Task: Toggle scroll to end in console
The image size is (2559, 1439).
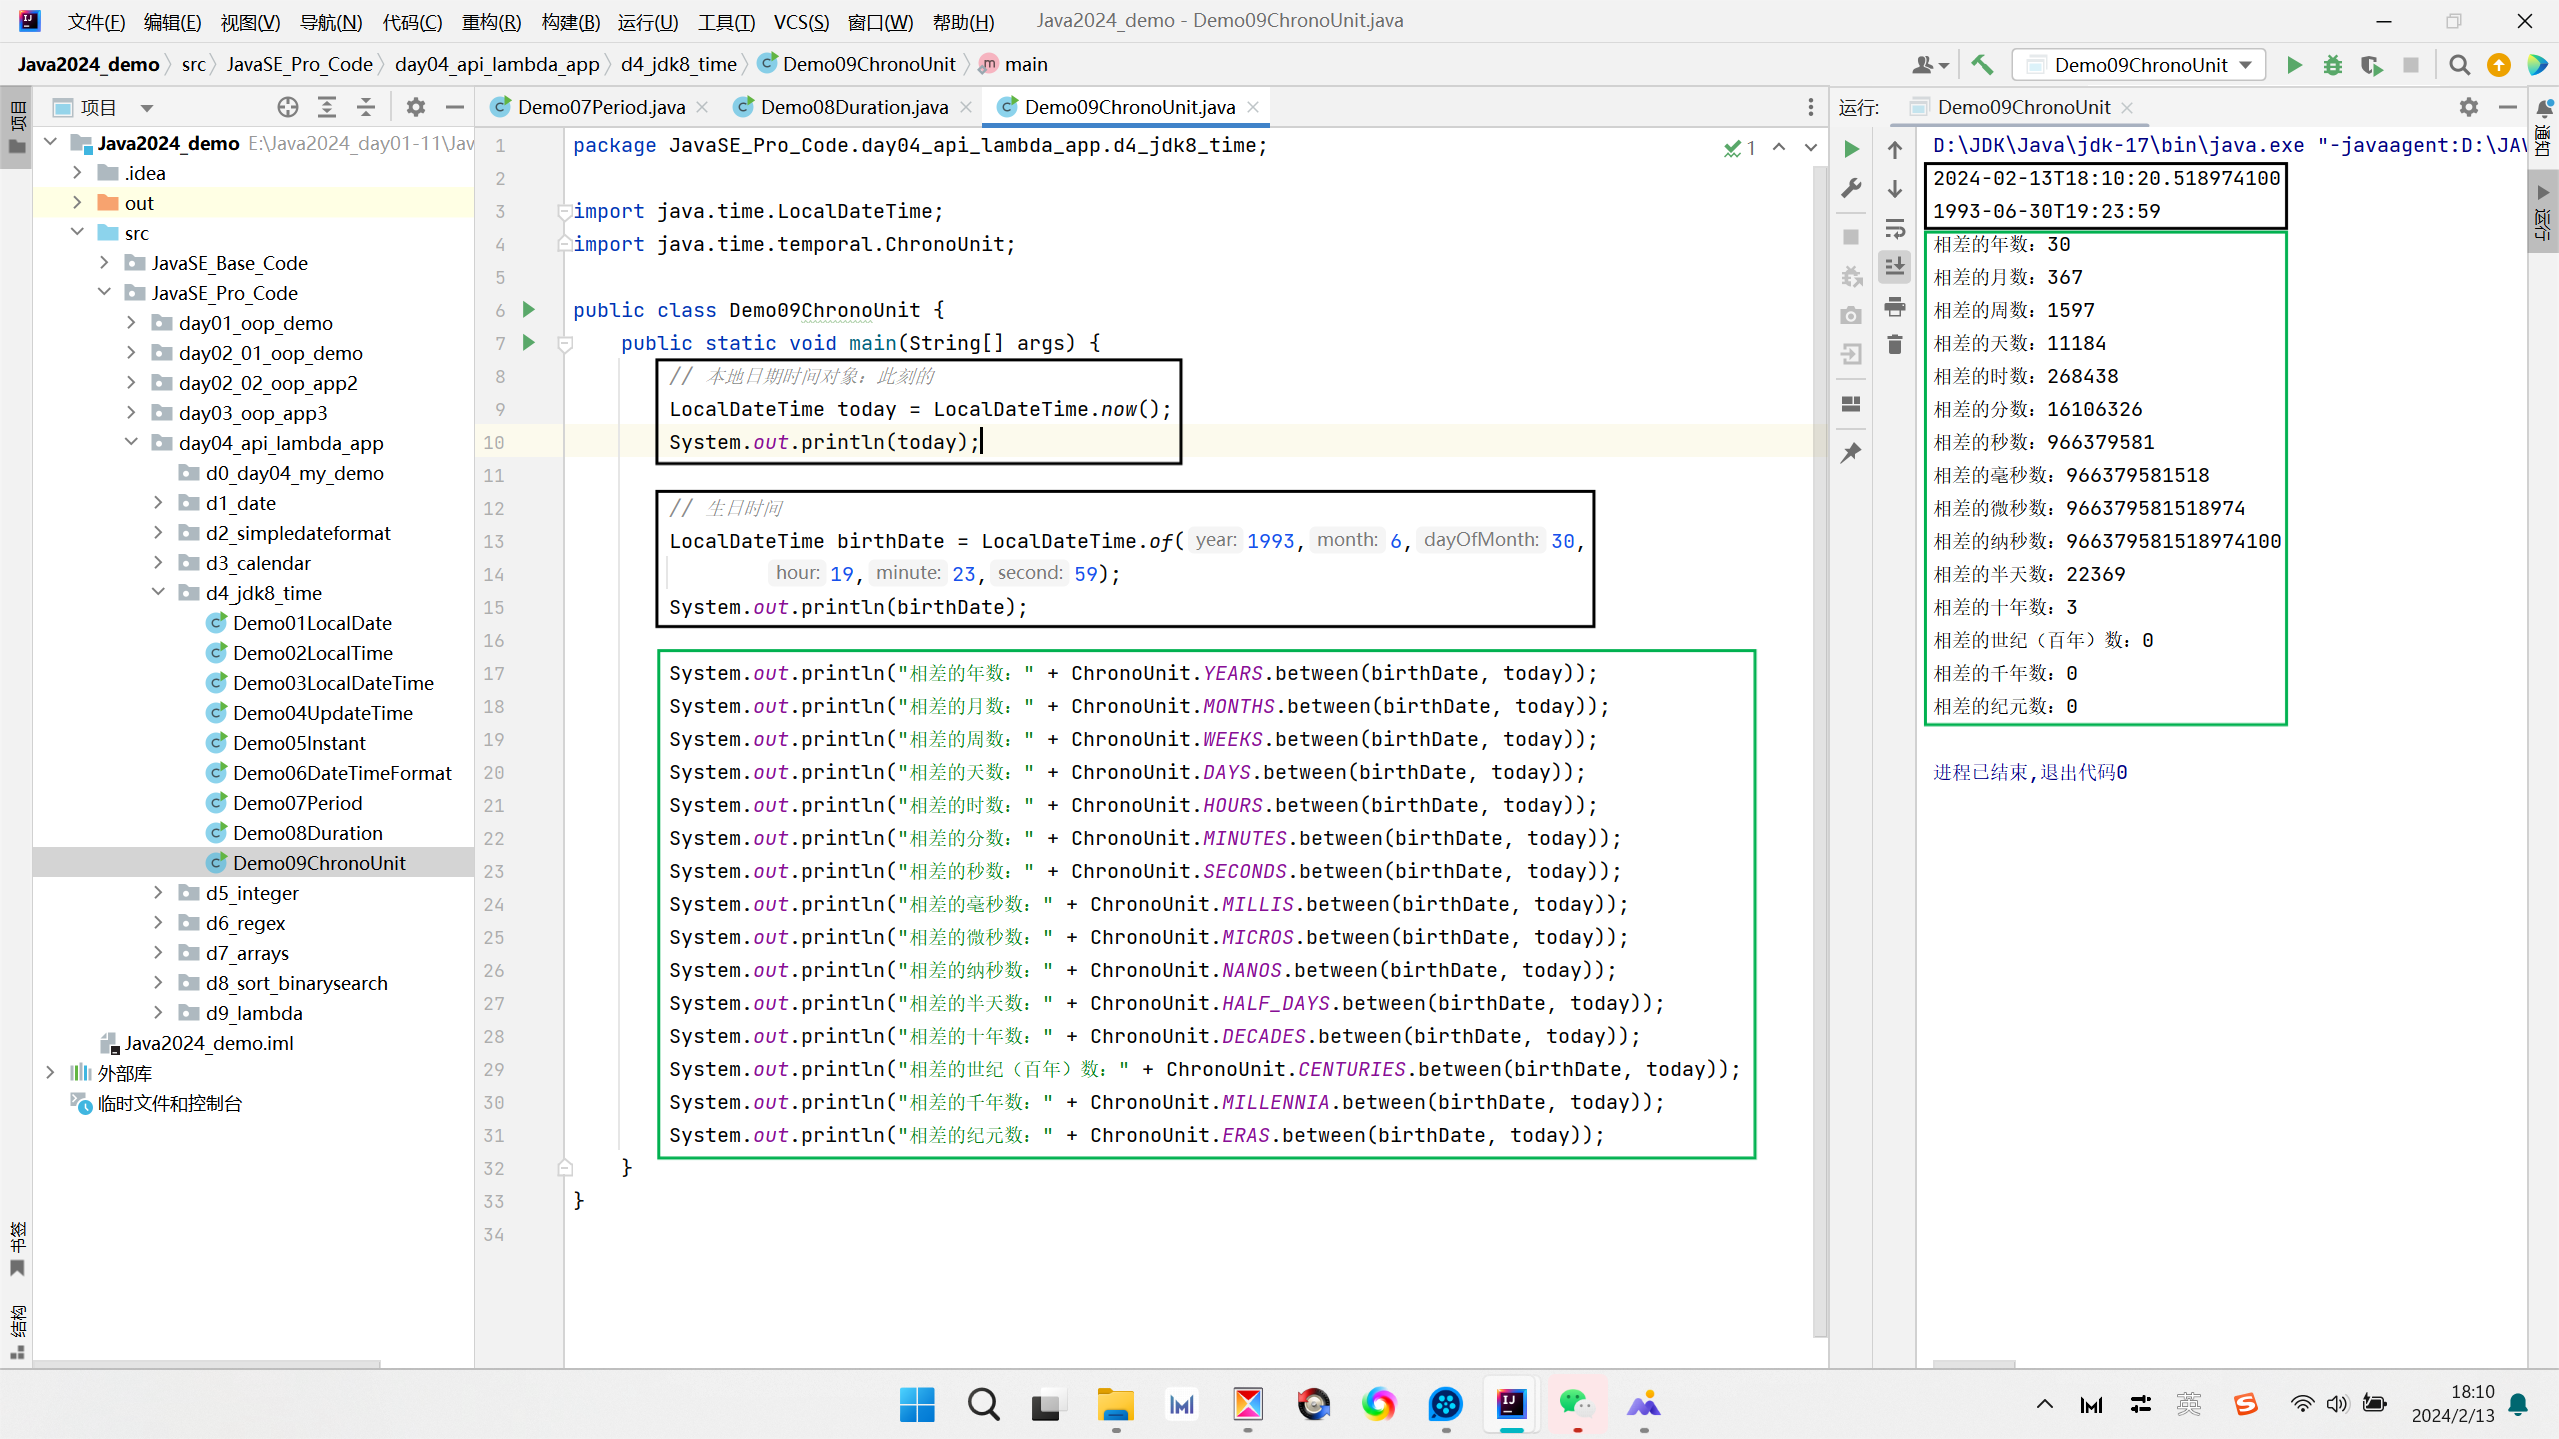Action: [x=1895, y=267]
